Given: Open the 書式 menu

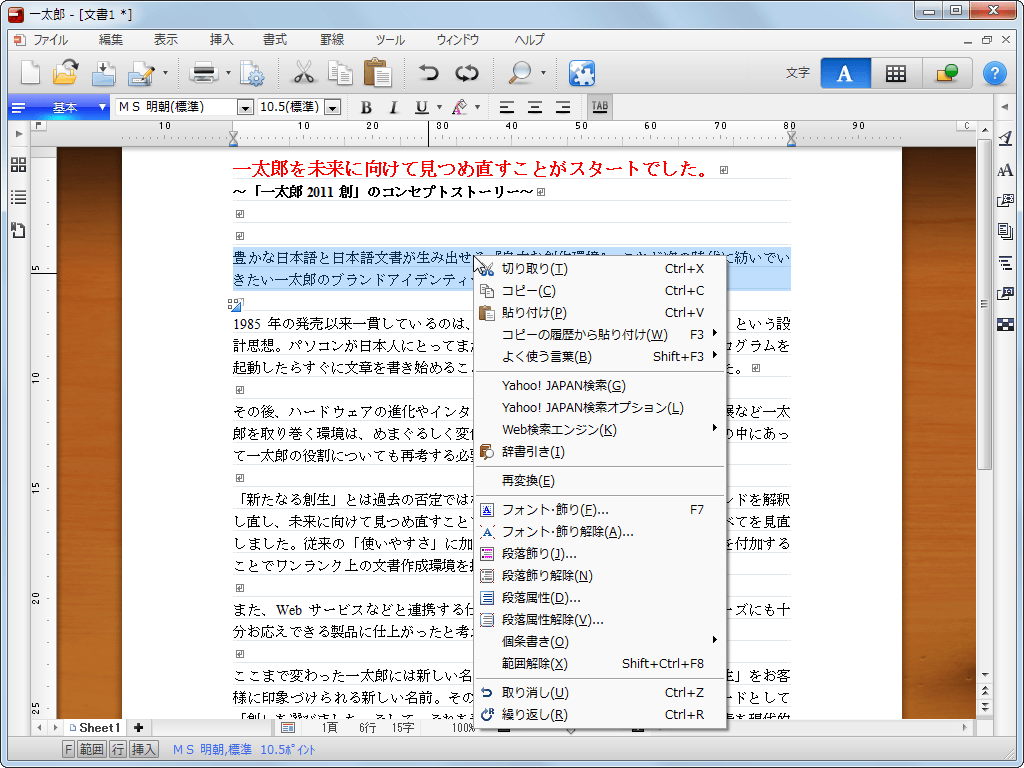Looking at the screenshot, I should pyautogui.click(x=275, y=40).
